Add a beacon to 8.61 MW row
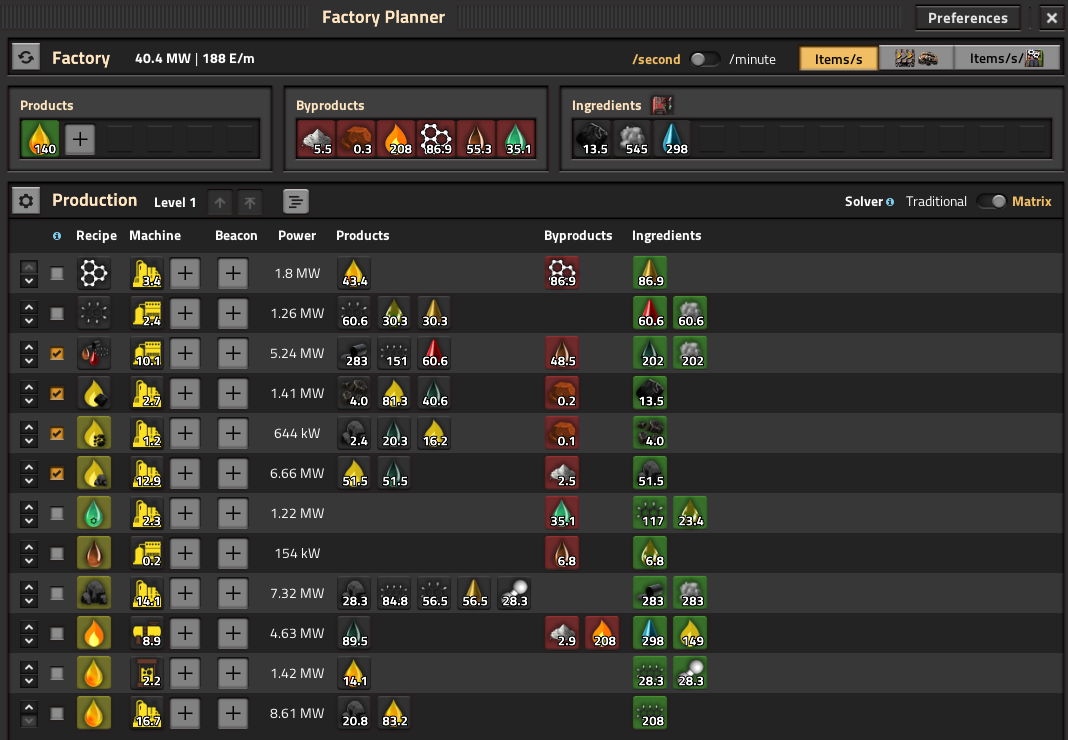This screenshot has height=740, width=1068. pos(233,713)
